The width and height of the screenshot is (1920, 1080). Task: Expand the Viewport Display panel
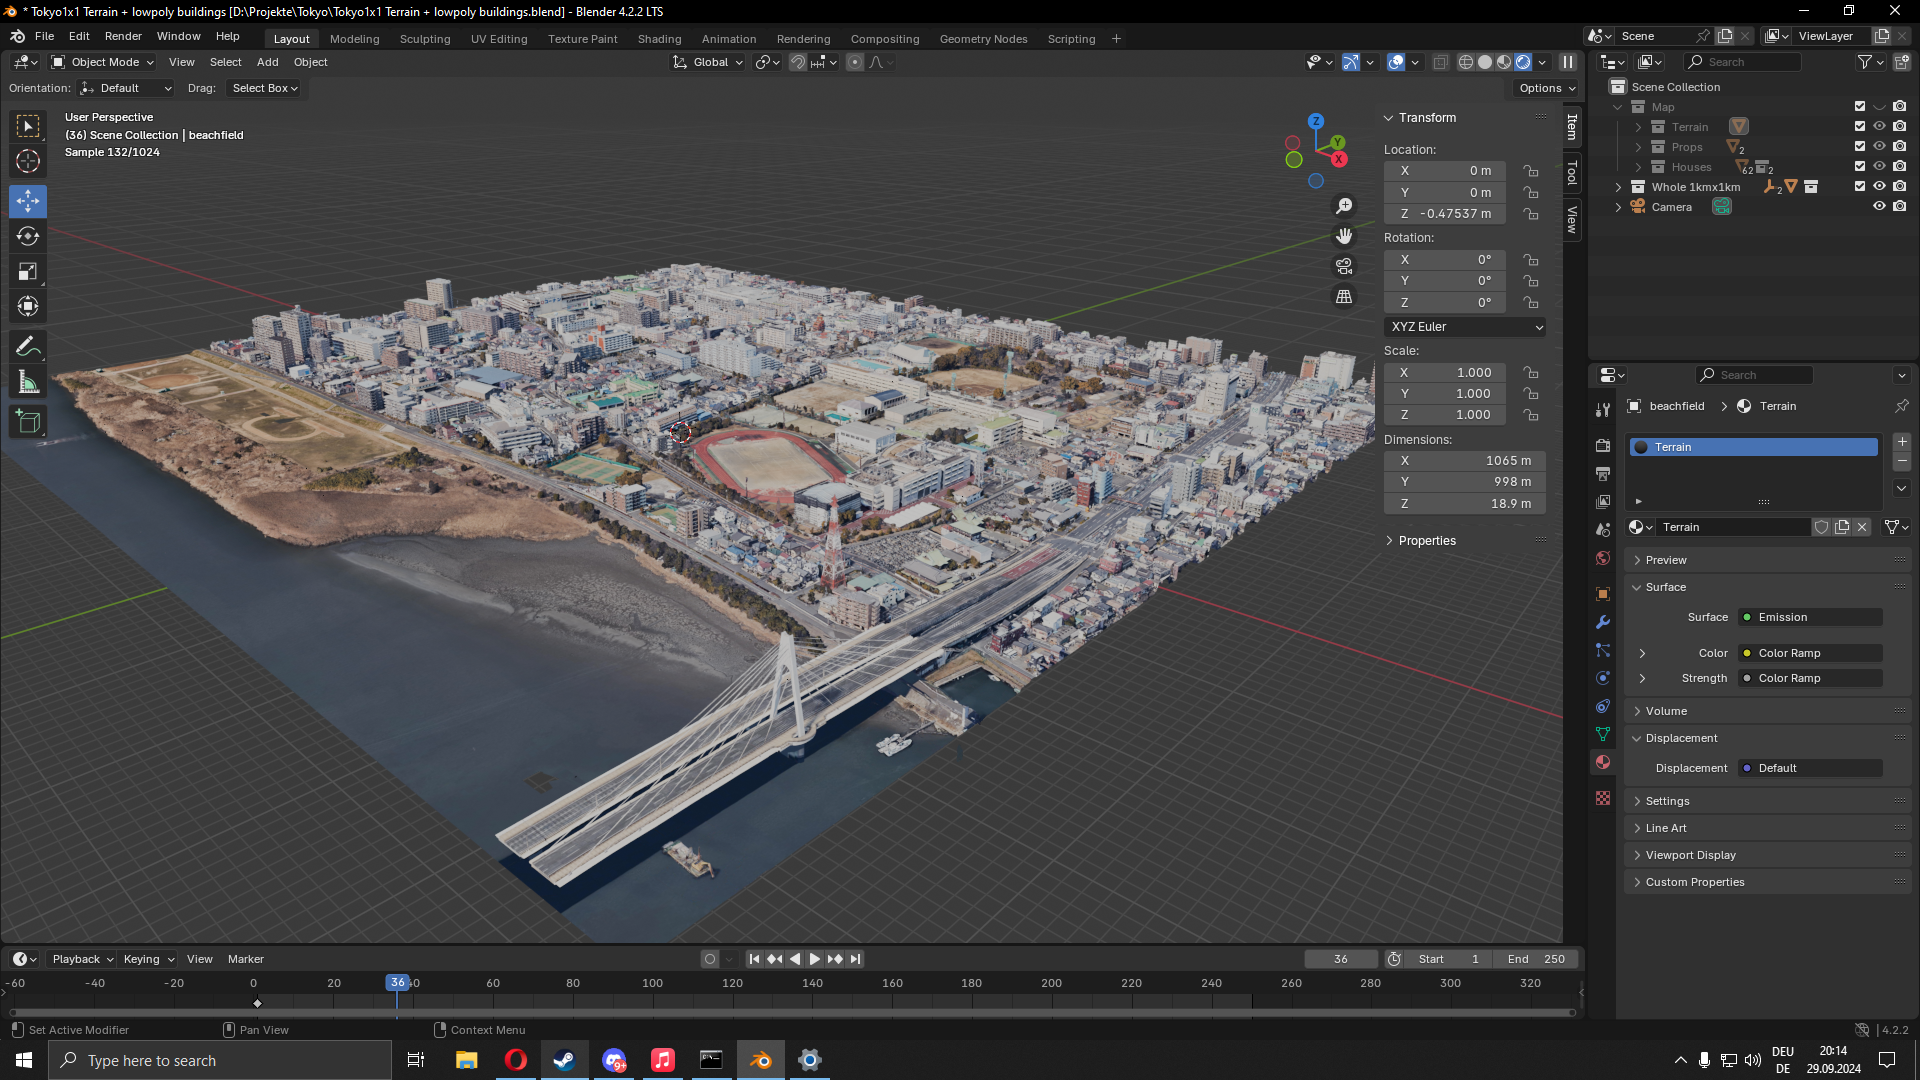[1690, 855]
